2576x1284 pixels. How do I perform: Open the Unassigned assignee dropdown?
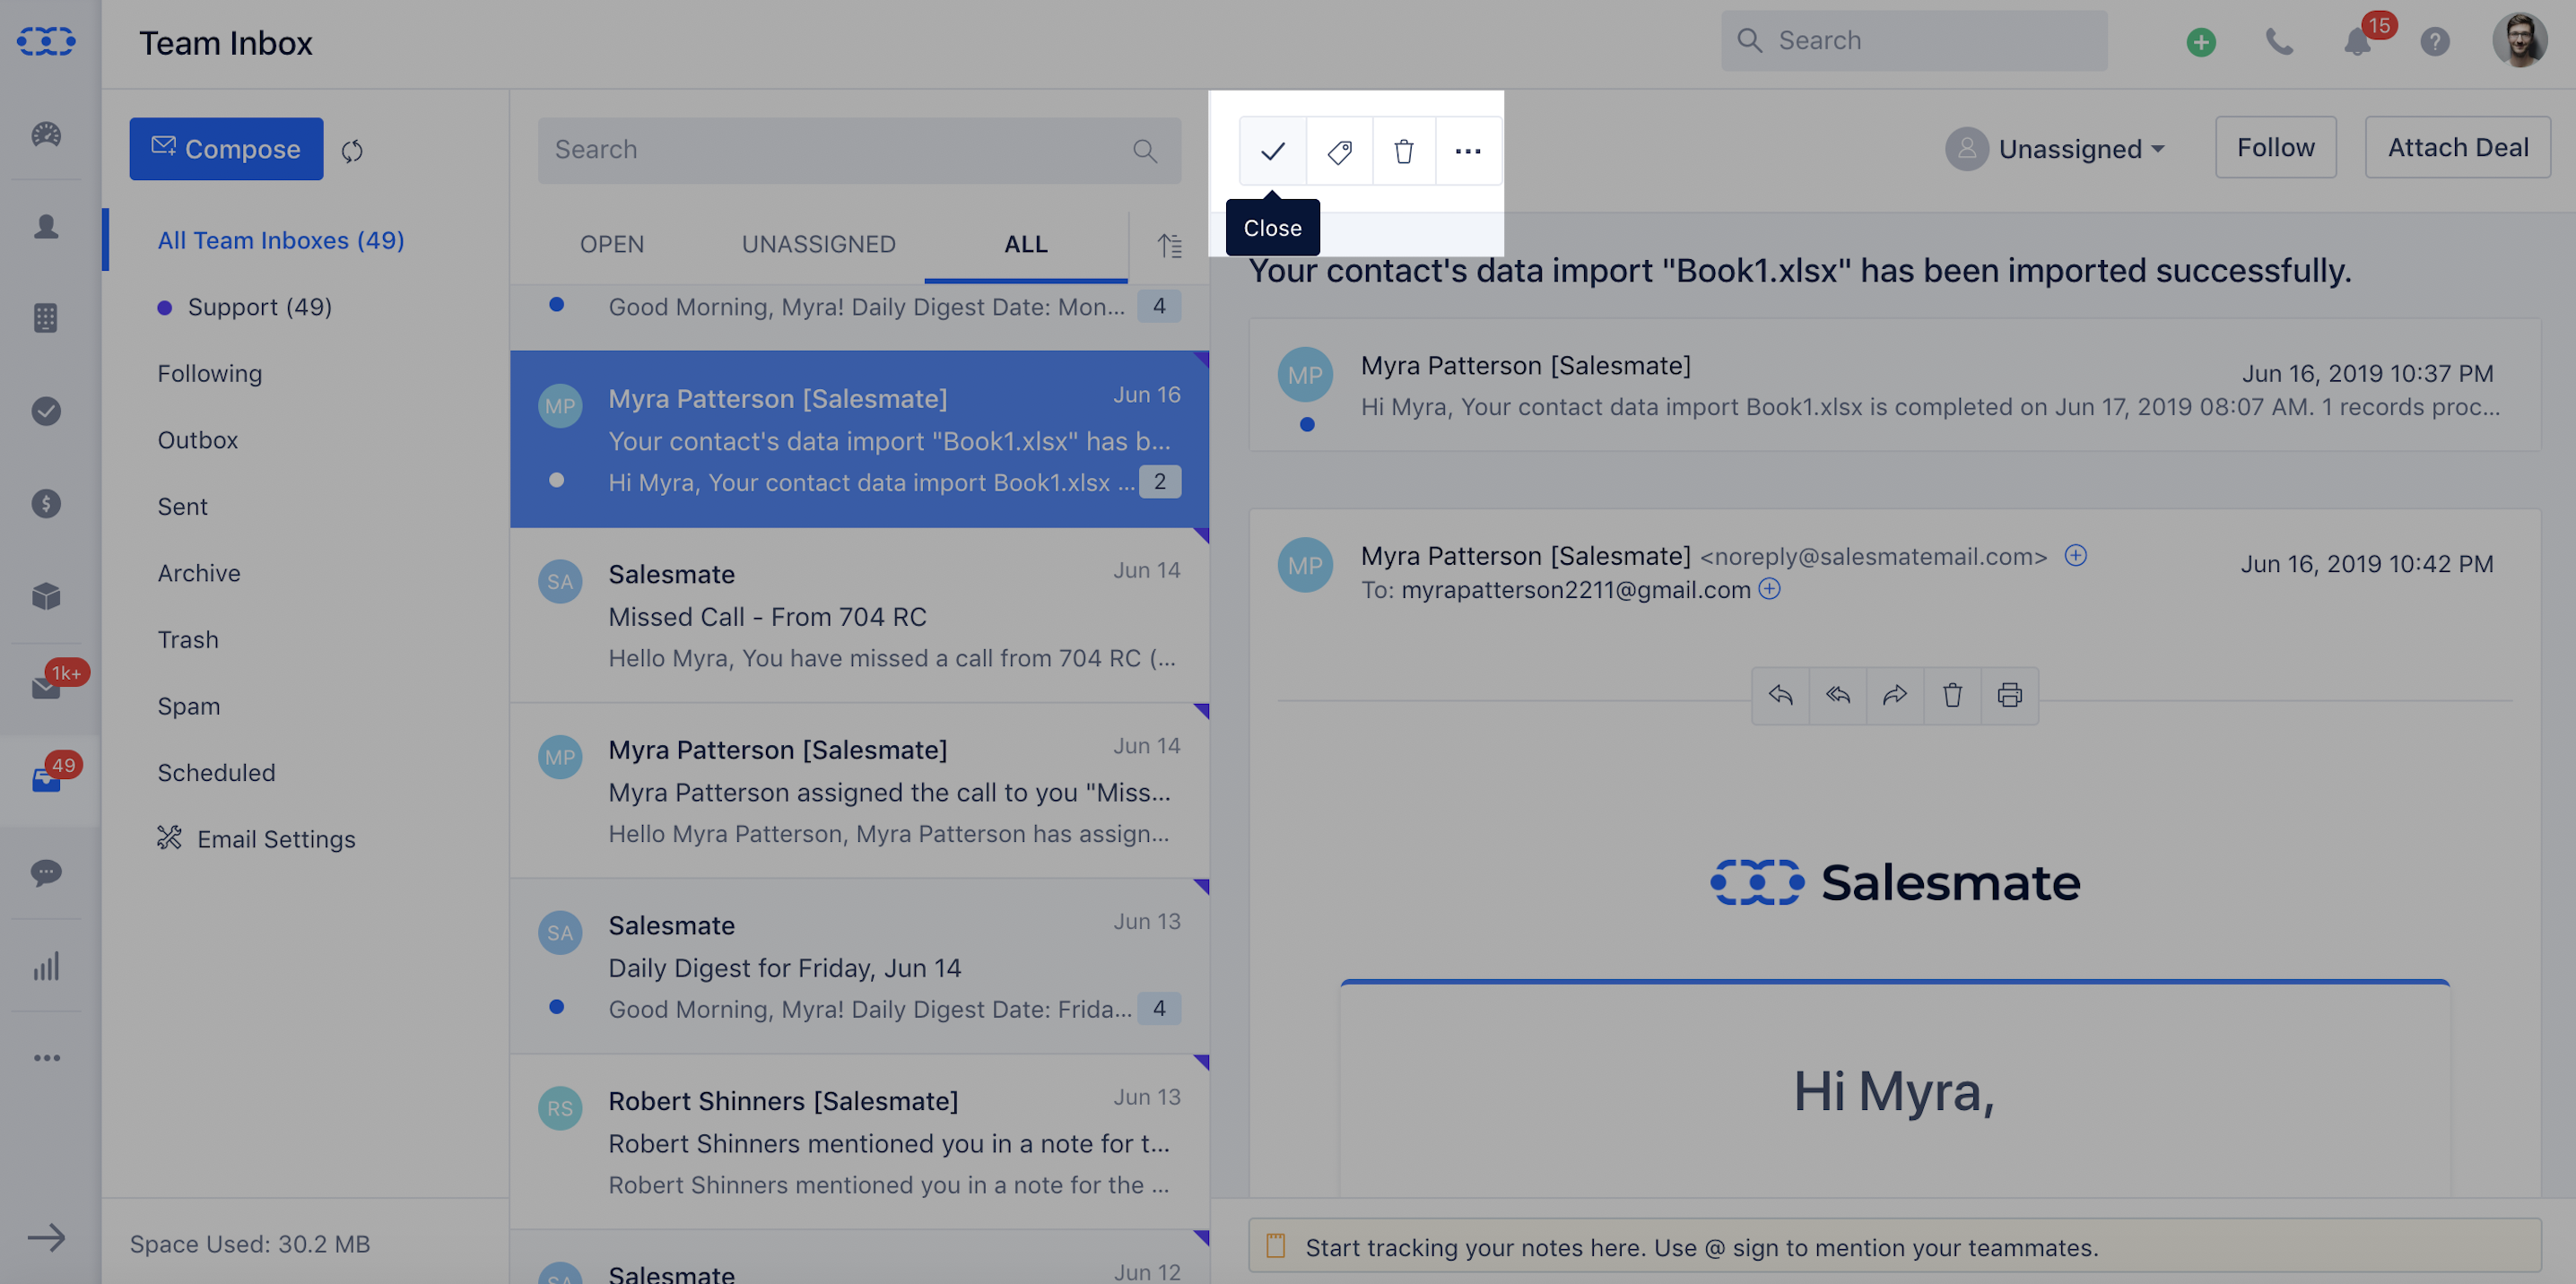2055,149
